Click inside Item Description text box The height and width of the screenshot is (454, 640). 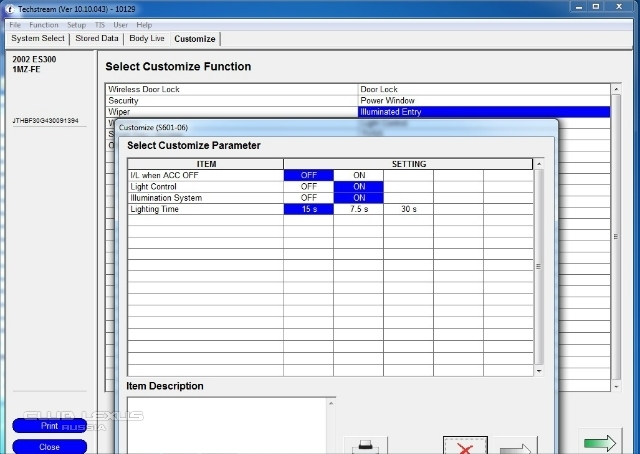tap(227, 426)
